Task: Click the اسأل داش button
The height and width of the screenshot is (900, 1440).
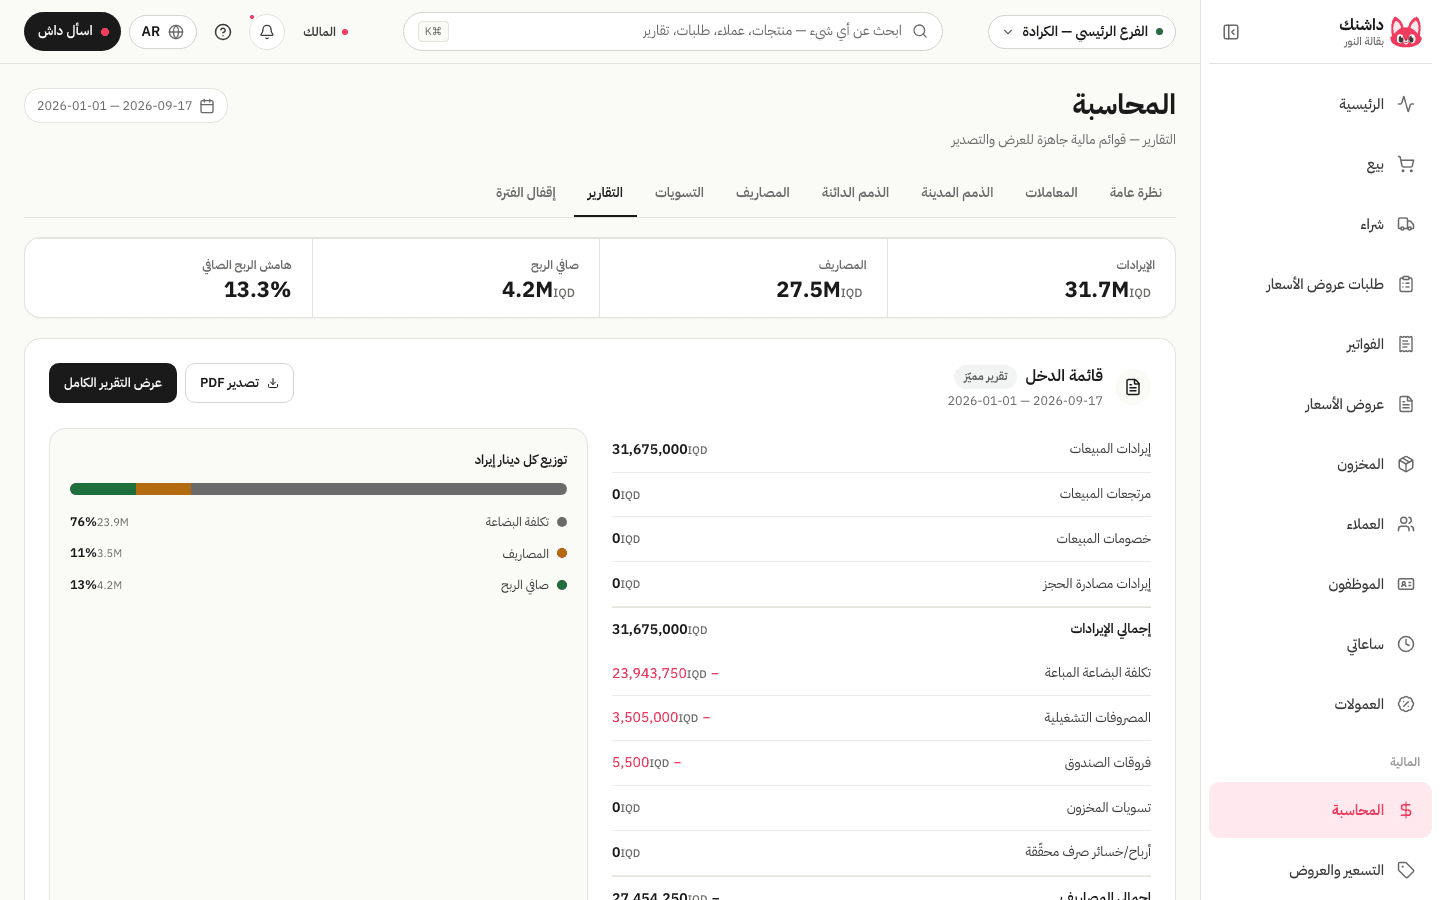Action: (72, 32)
